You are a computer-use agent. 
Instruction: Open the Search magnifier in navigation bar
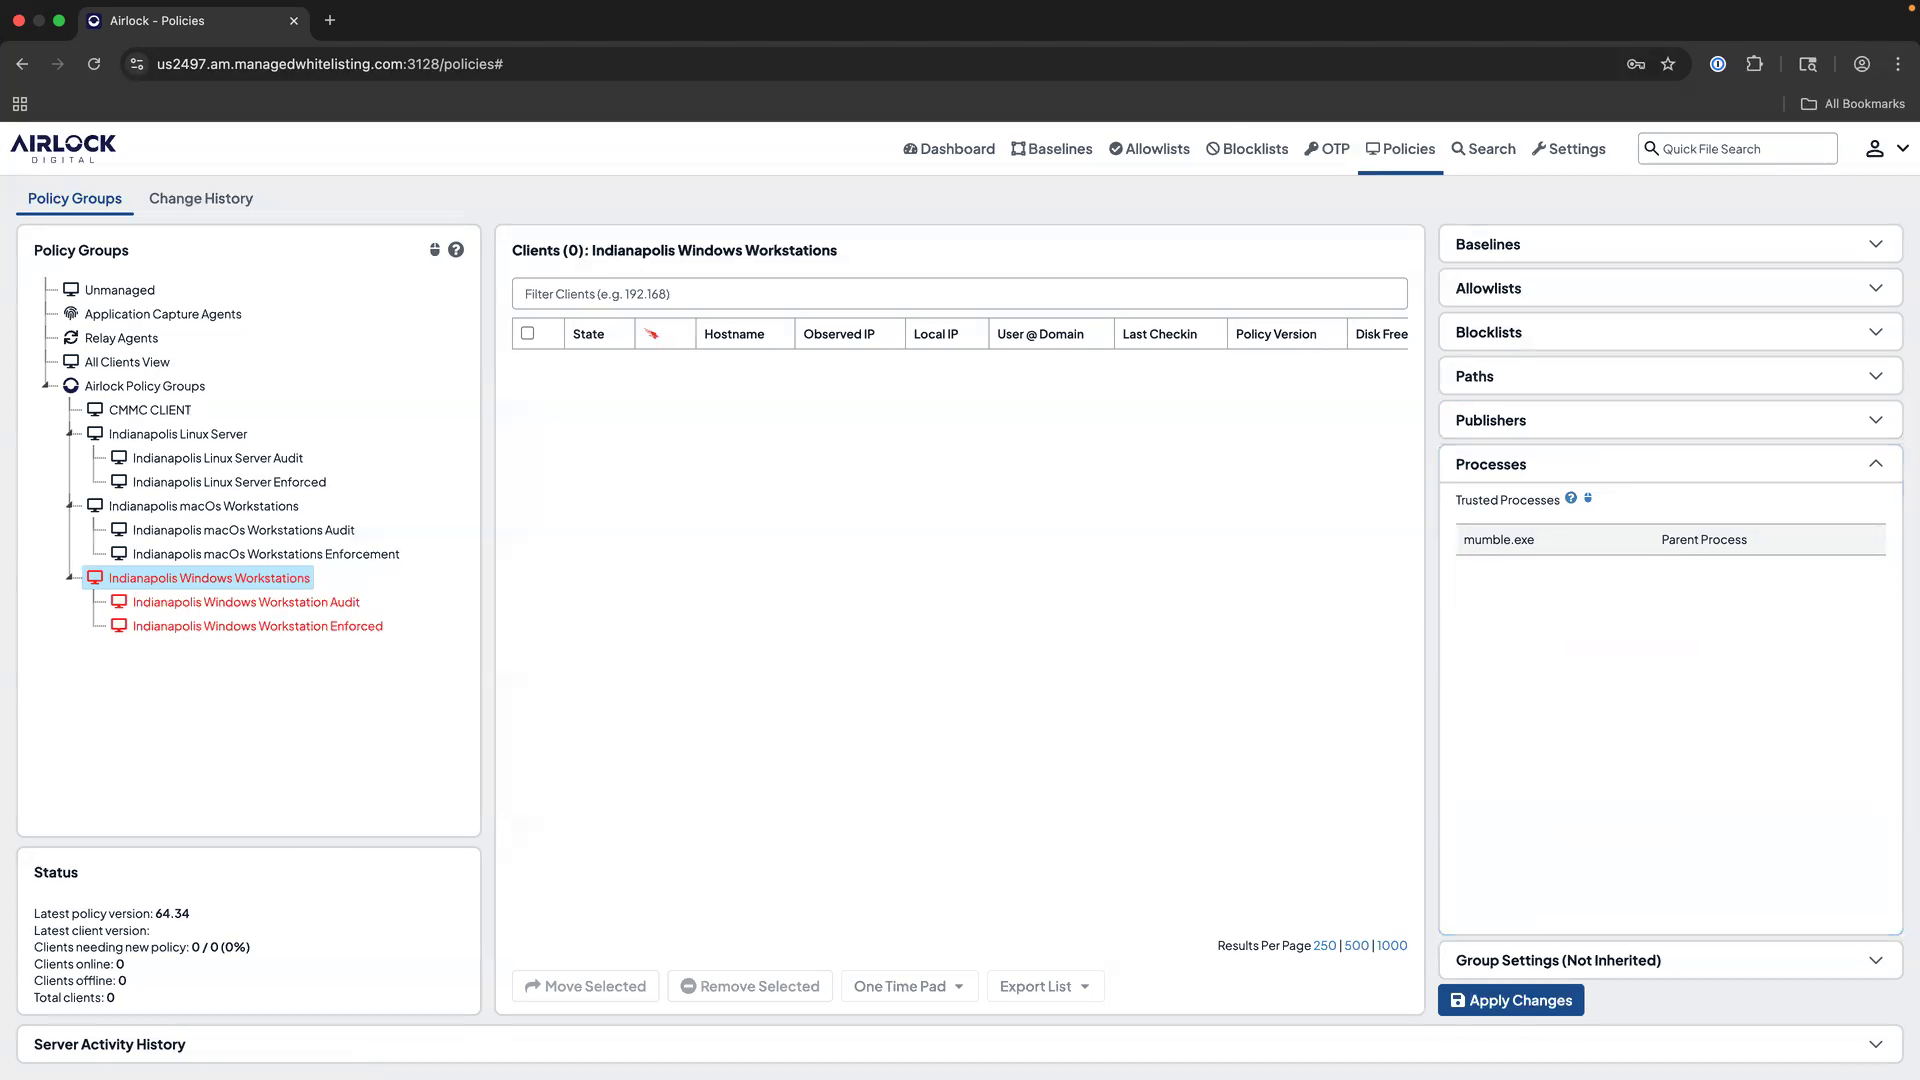1458,148
